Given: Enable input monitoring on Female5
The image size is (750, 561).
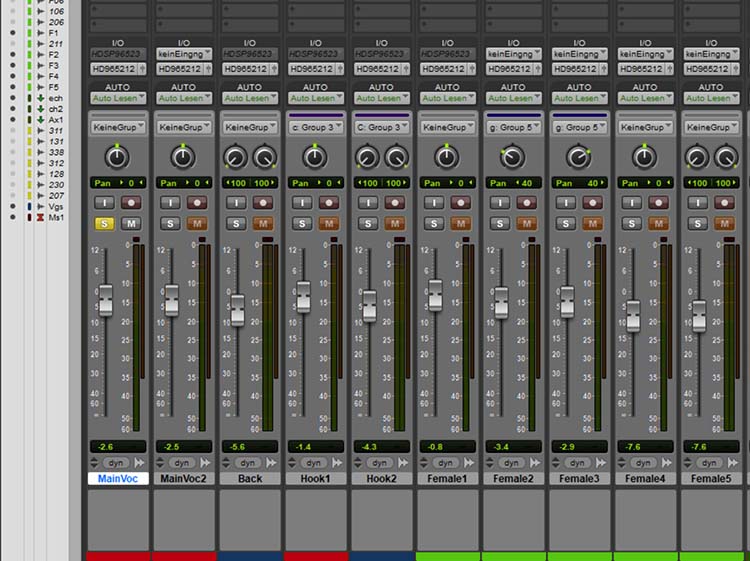Looking at the screenshot, I should pos(698,202).
